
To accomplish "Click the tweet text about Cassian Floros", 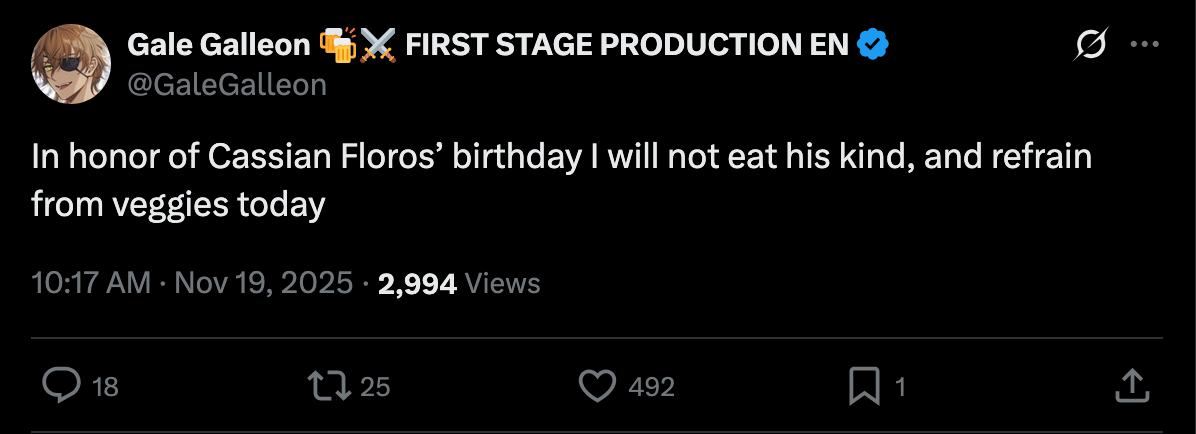I will click(560, 181).
